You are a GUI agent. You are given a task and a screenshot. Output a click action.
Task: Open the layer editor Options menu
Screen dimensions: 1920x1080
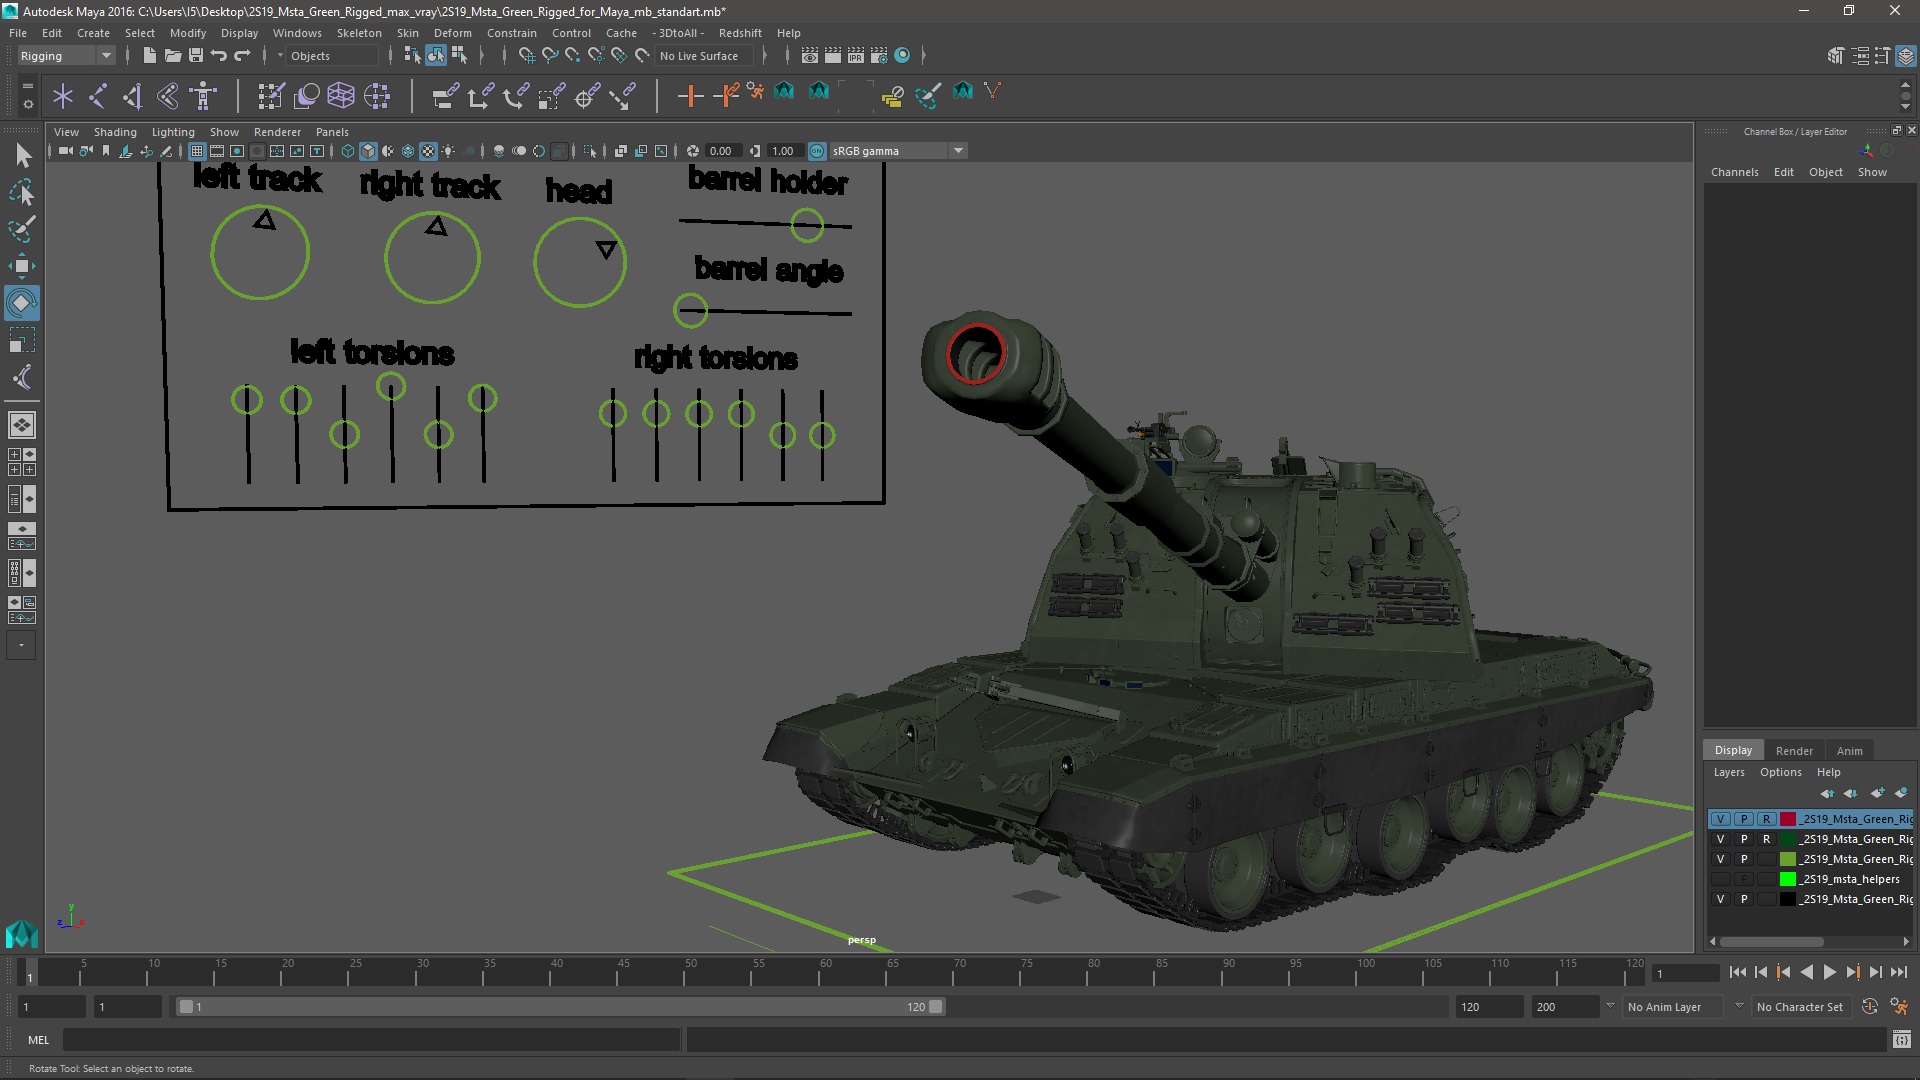click(x=1780, y=772)
